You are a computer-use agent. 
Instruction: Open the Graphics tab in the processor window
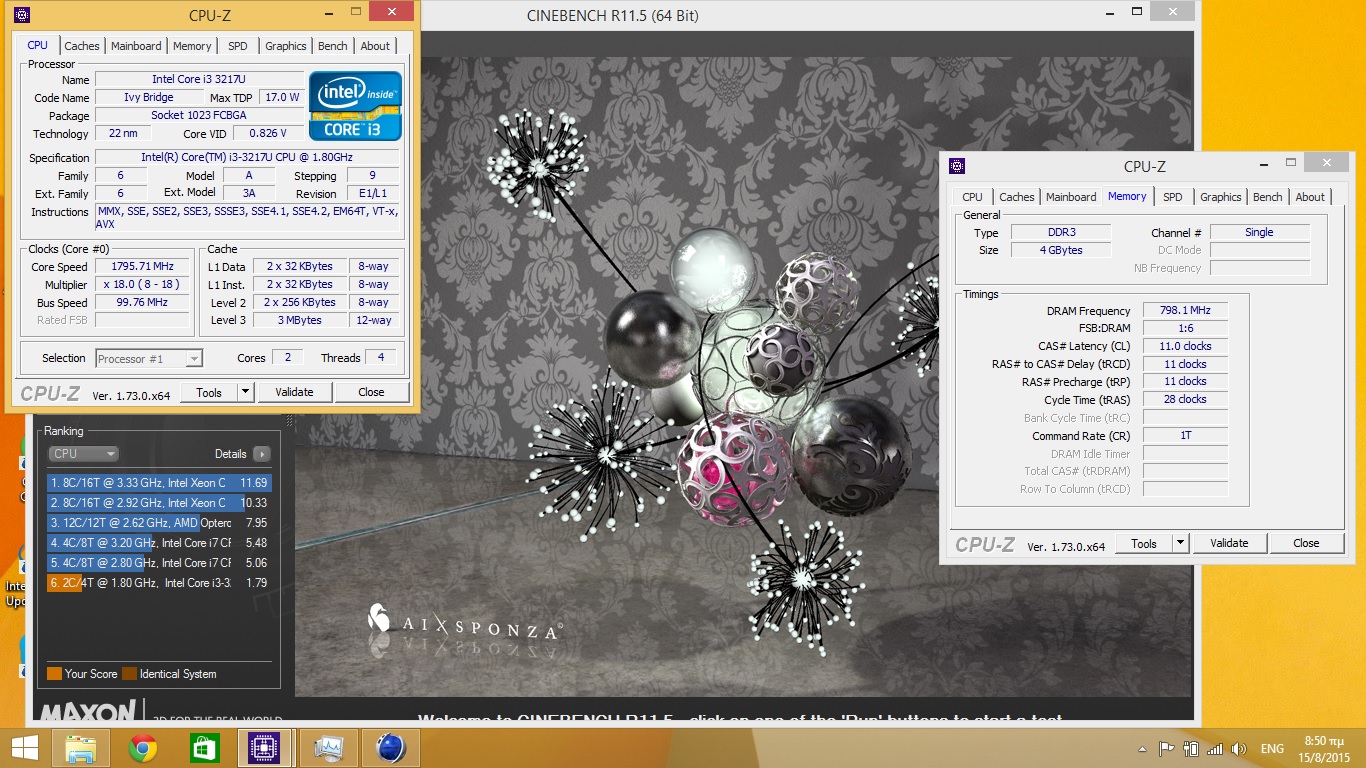pyautogui.click(x=286, y=46)
